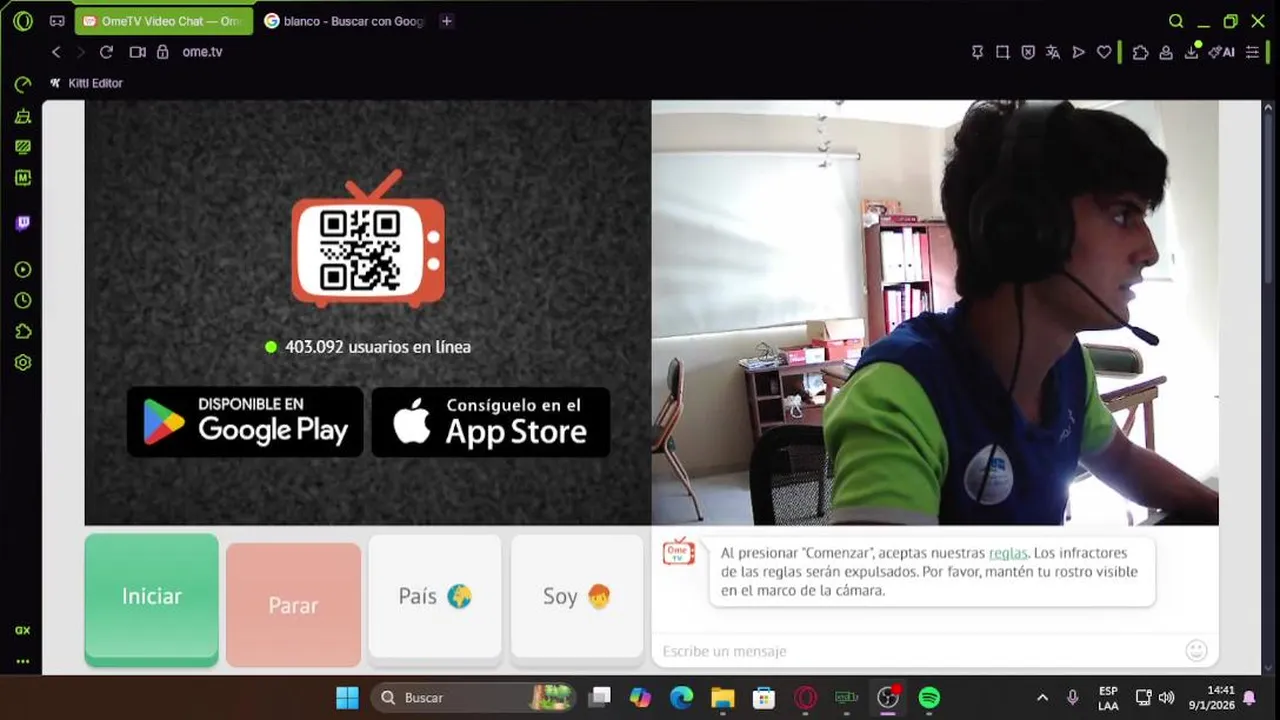Click the local webcam video preview
Screen dimensions: 1280x720
[x=935, y=312]
